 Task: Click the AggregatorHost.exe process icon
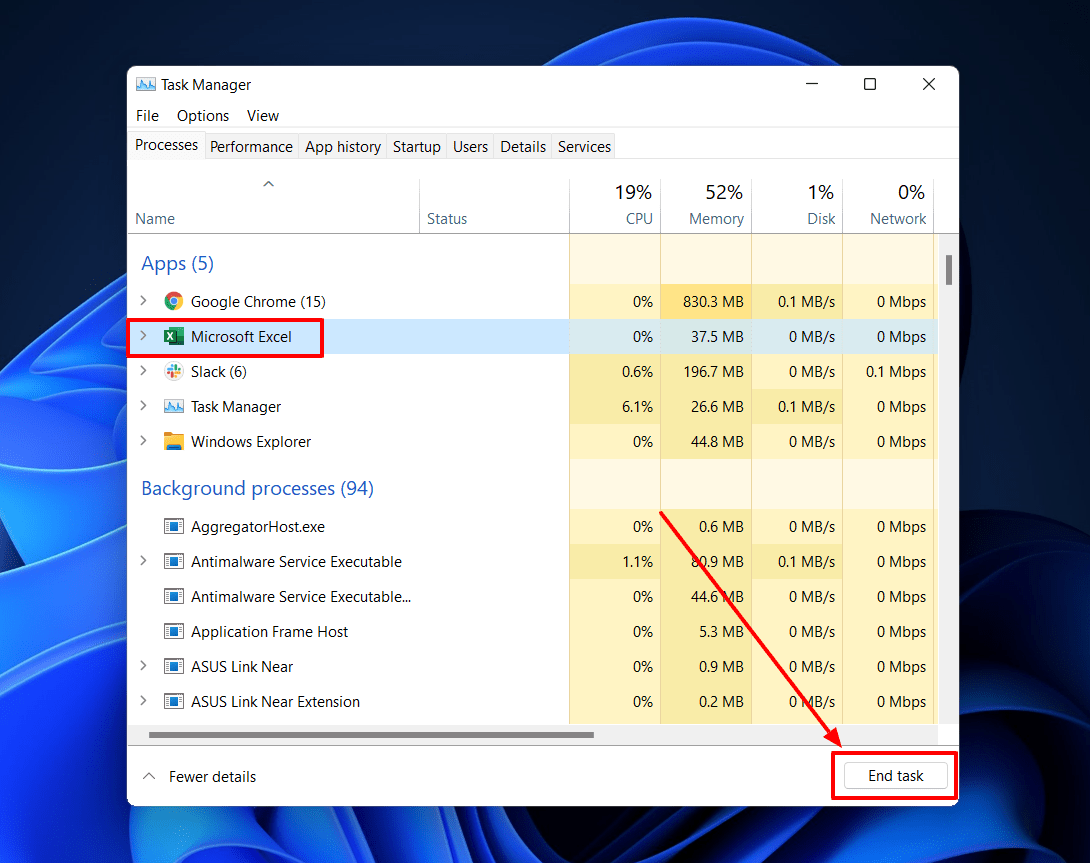(173, 526)
